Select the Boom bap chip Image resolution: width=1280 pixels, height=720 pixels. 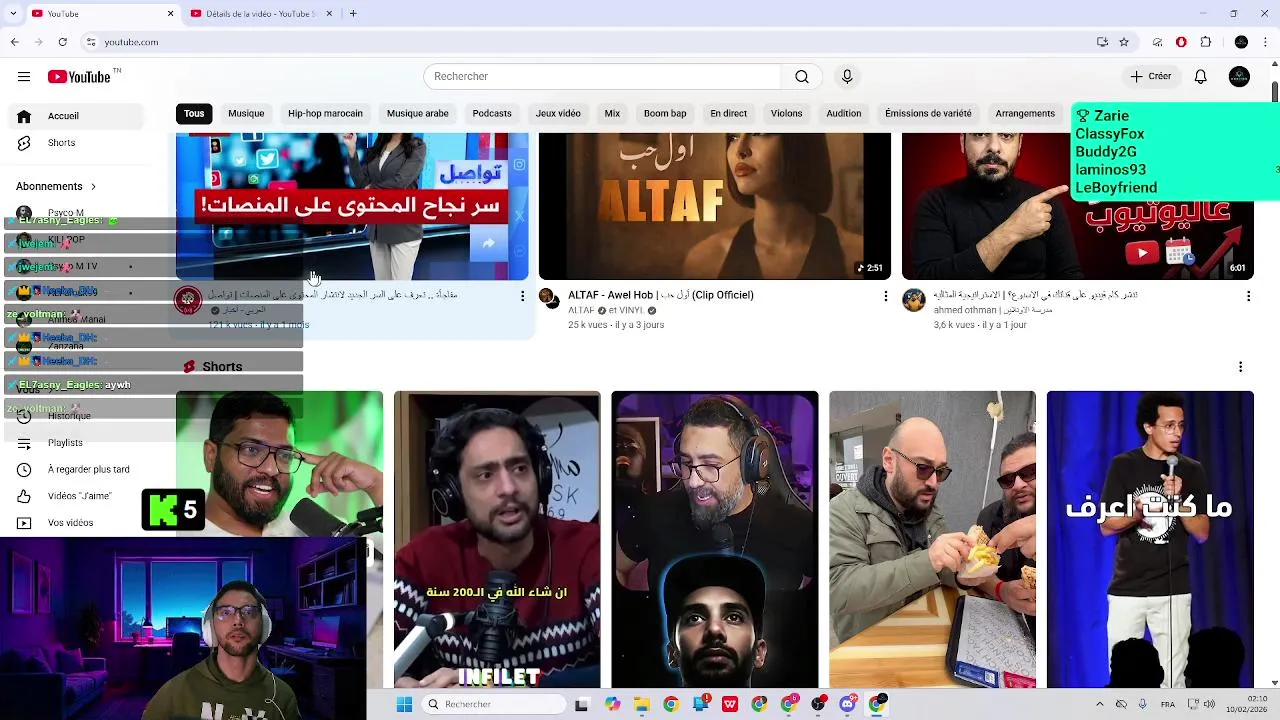(665, 114)
